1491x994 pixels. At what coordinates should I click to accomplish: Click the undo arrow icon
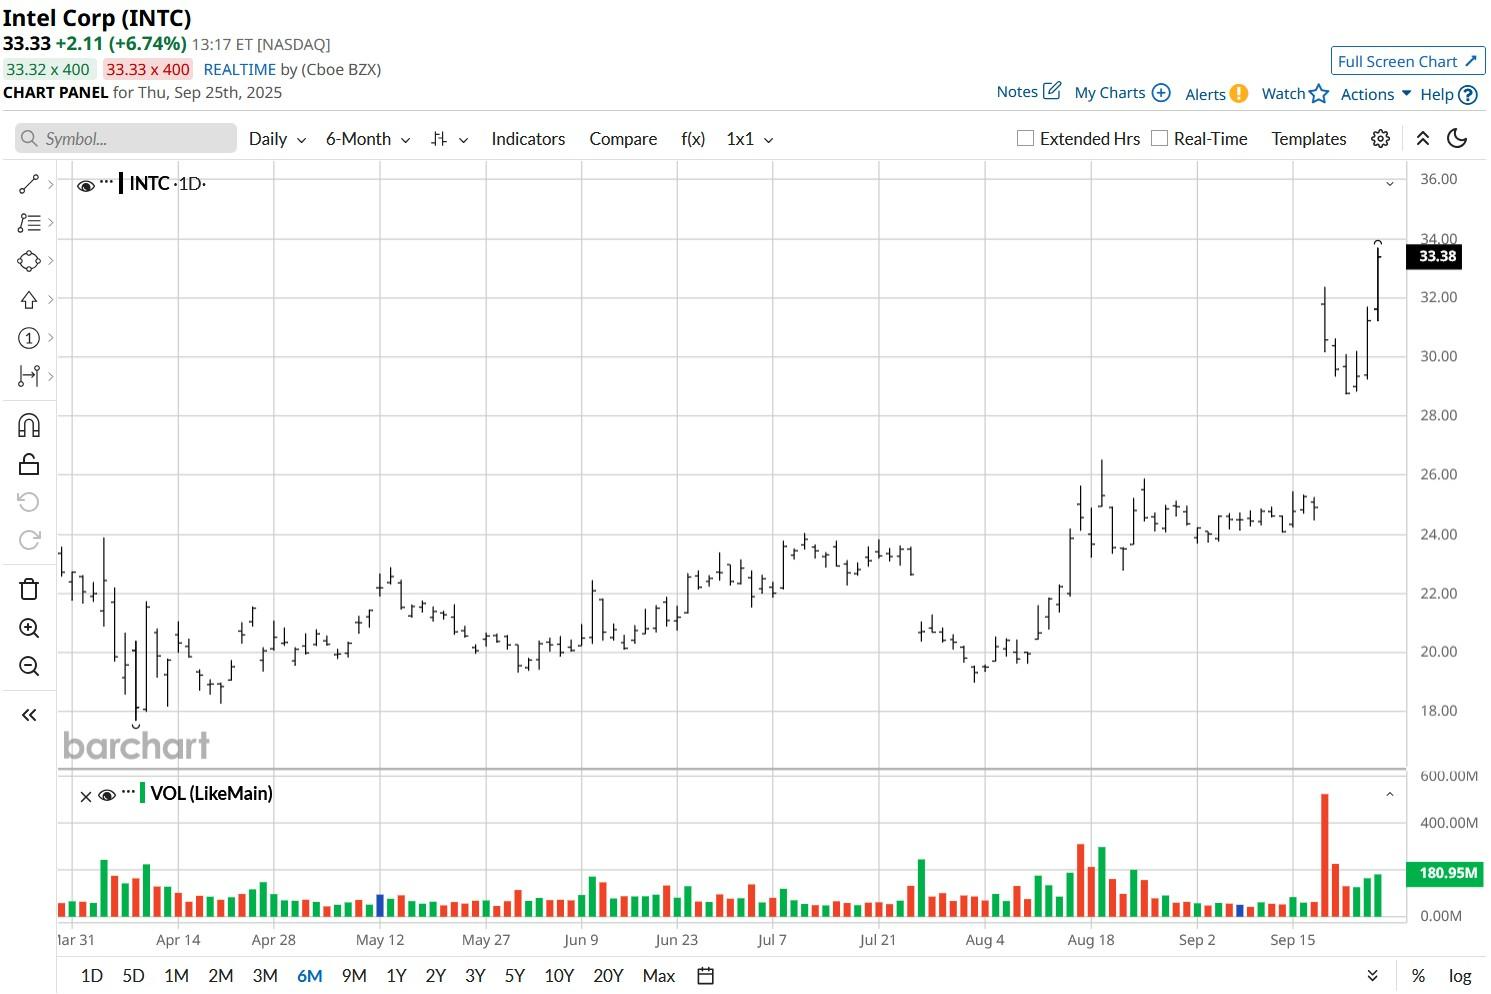click(29, 502)
